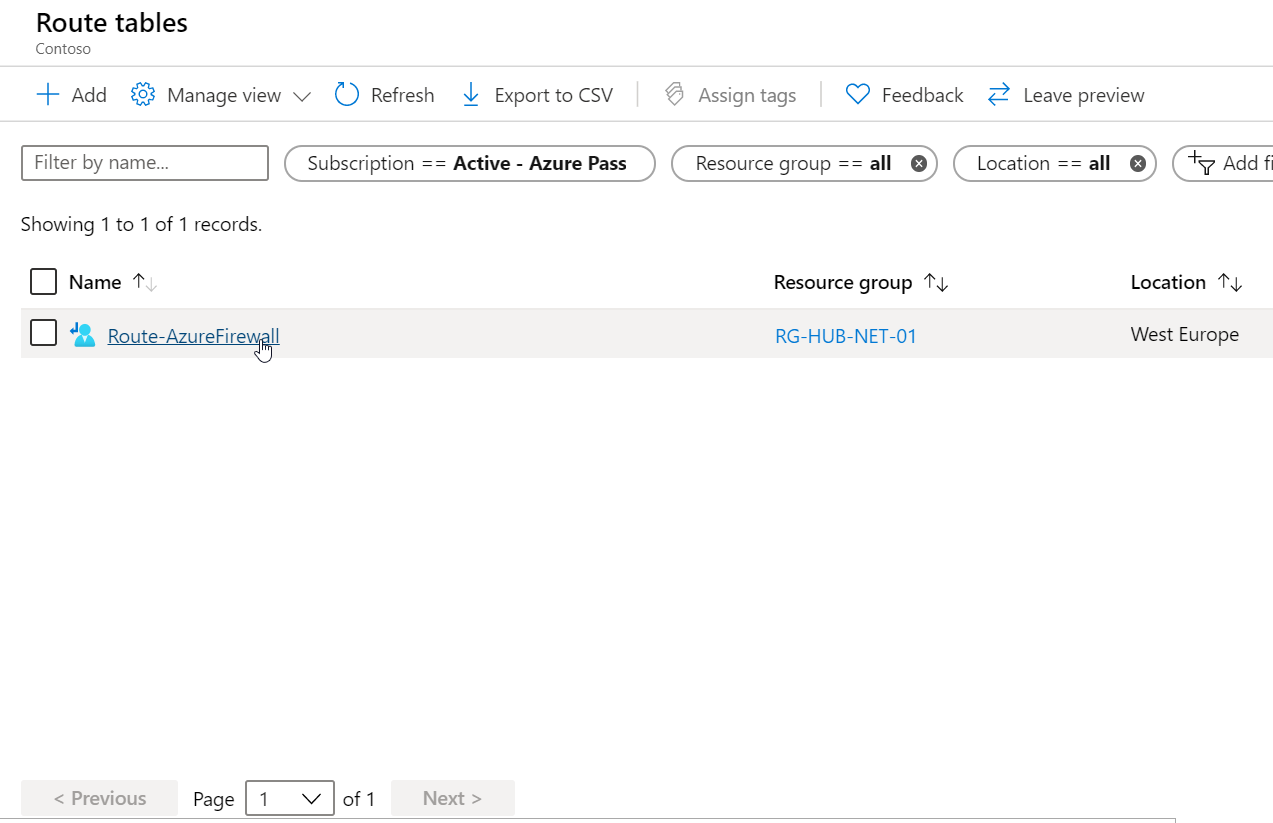Click the West Europe location cell

coord(1184,334)
